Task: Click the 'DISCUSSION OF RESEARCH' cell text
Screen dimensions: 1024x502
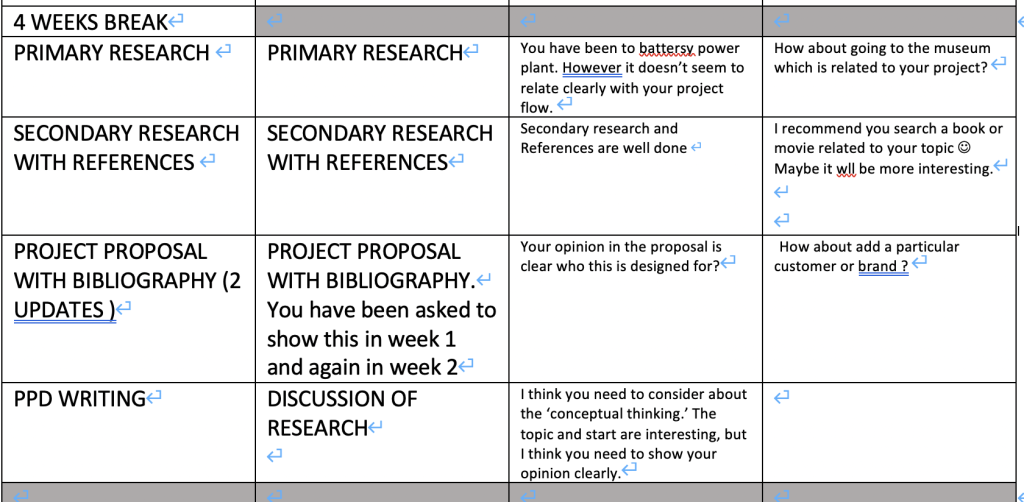Action: point(342,413)
